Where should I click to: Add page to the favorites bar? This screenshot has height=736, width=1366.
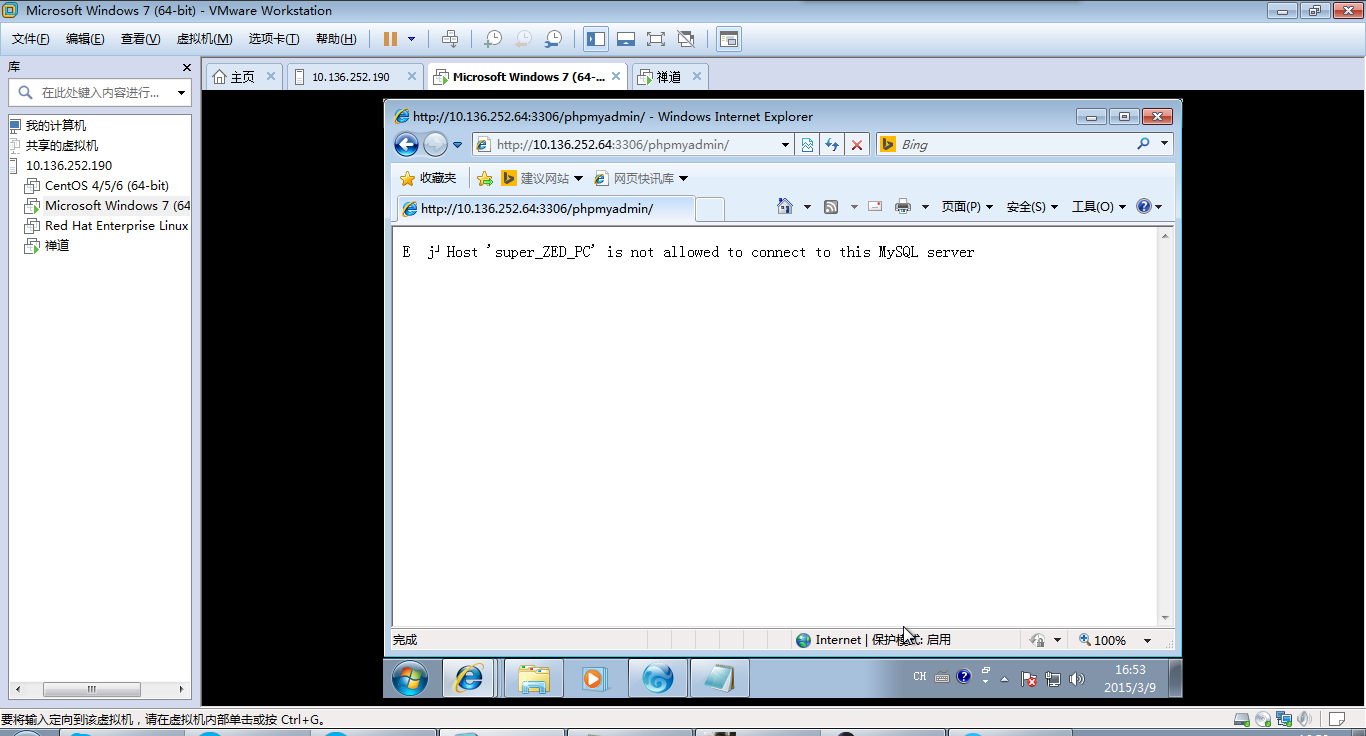485,178
